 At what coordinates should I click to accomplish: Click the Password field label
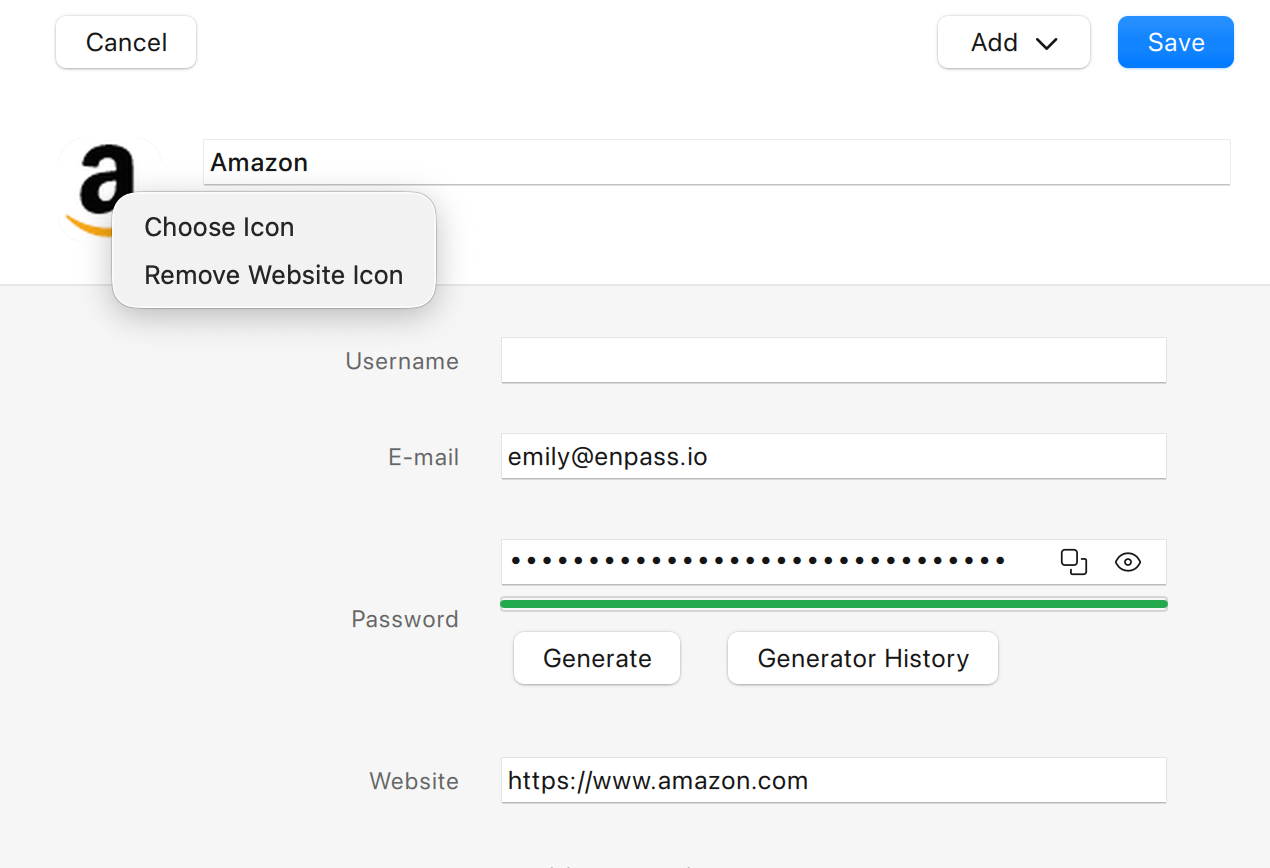click(405, 619)
